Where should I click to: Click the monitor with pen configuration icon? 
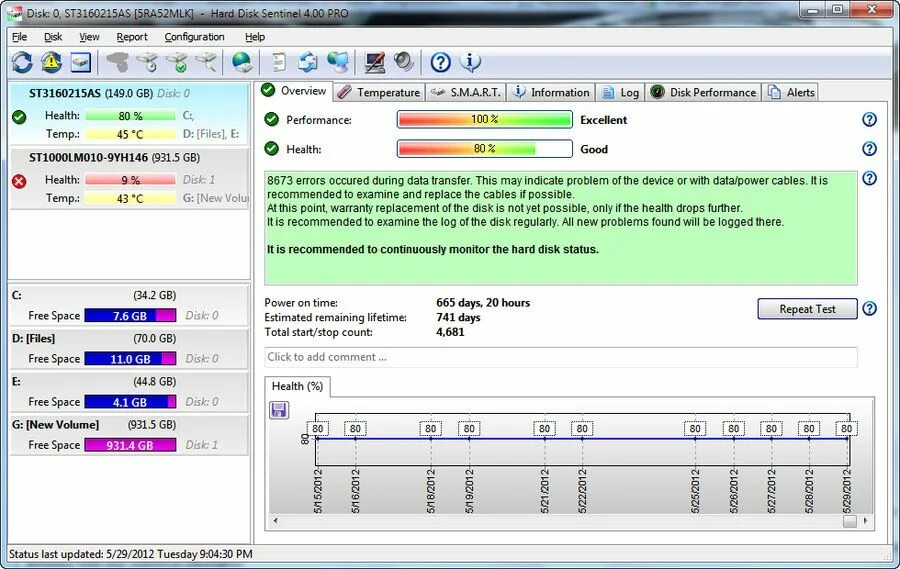coord(374,62)
